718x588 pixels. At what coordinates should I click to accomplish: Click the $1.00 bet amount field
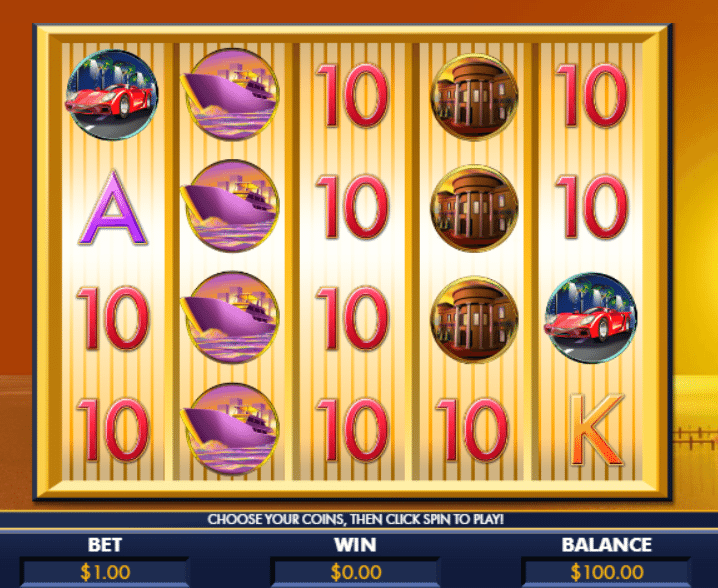(x=105, y=572)
